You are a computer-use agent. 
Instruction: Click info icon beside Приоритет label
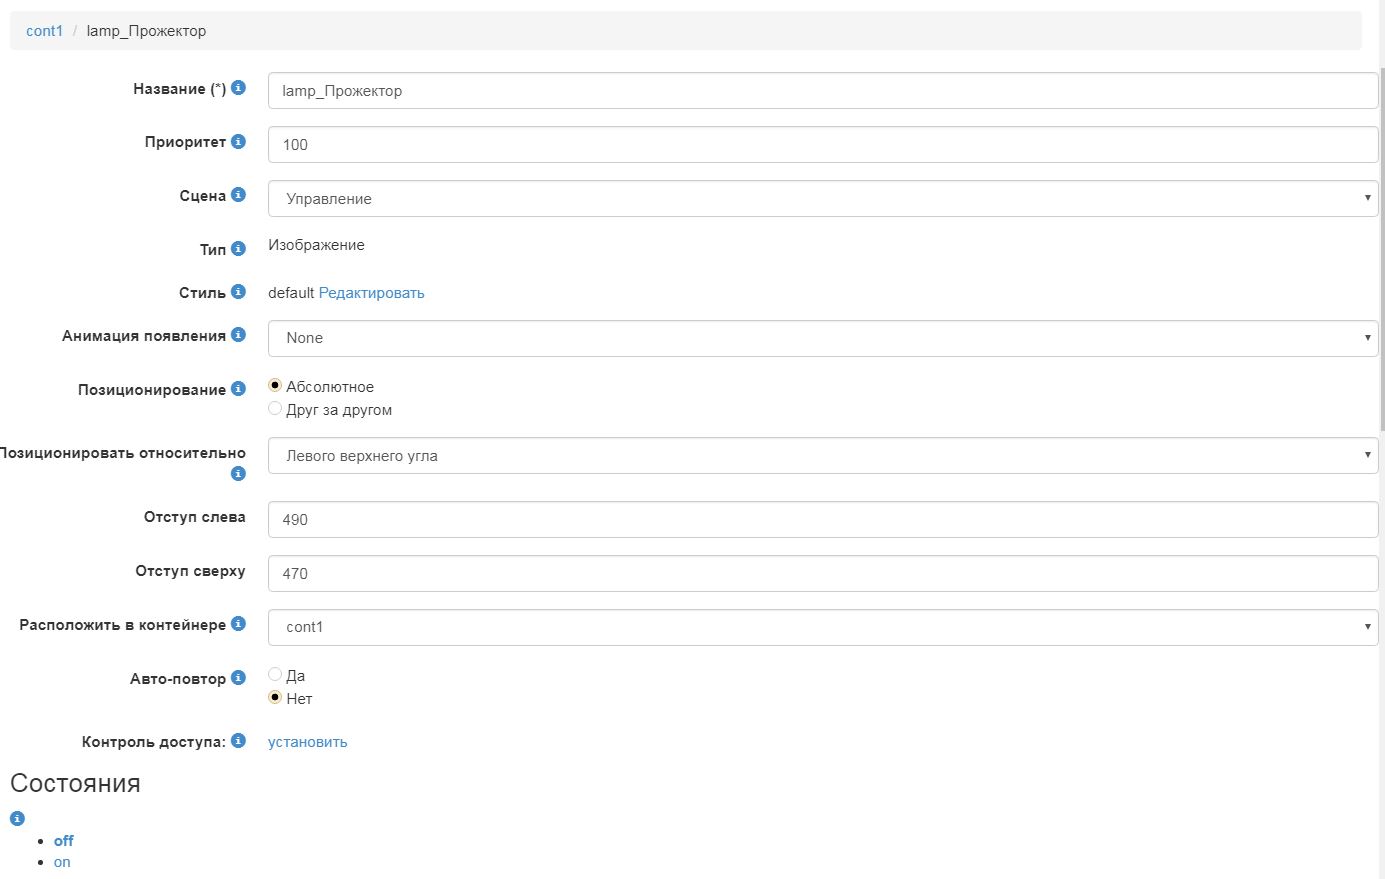(238, 142)
